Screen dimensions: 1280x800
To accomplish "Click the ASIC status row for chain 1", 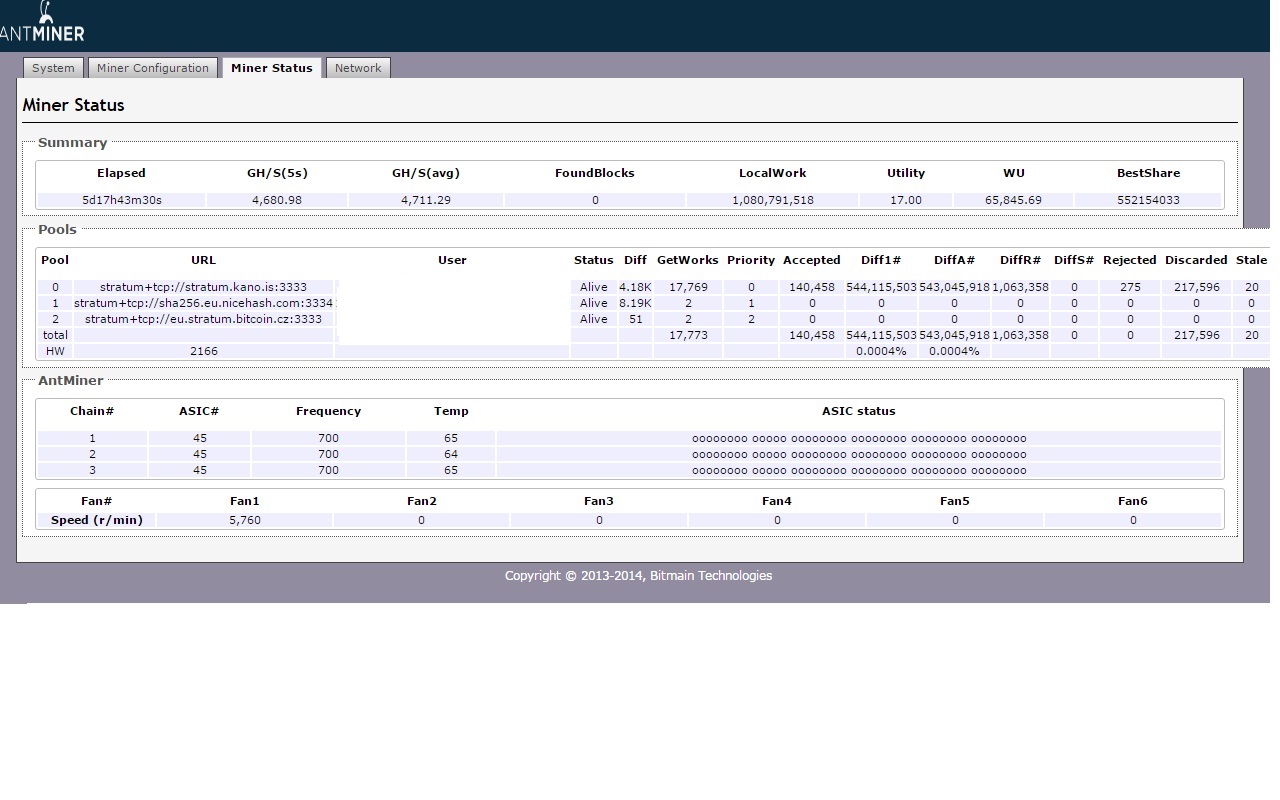I will tap(858, 438).
